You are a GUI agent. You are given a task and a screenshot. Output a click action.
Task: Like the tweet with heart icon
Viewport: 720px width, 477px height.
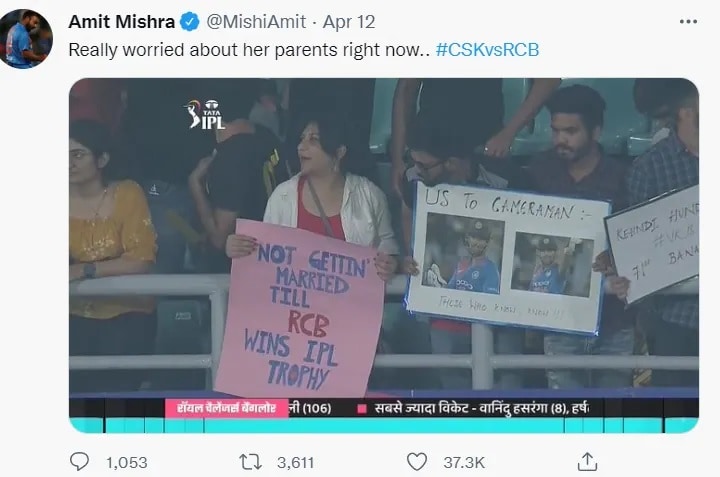[417, 462]
